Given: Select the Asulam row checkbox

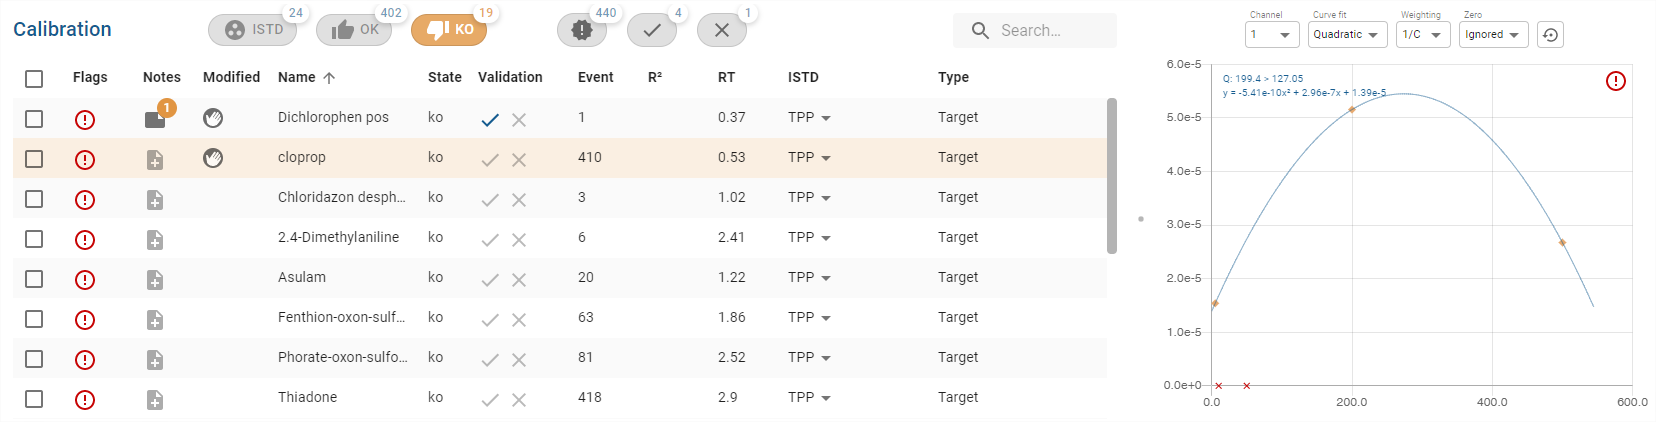Looking at the screenshot, I should [34, 279].
